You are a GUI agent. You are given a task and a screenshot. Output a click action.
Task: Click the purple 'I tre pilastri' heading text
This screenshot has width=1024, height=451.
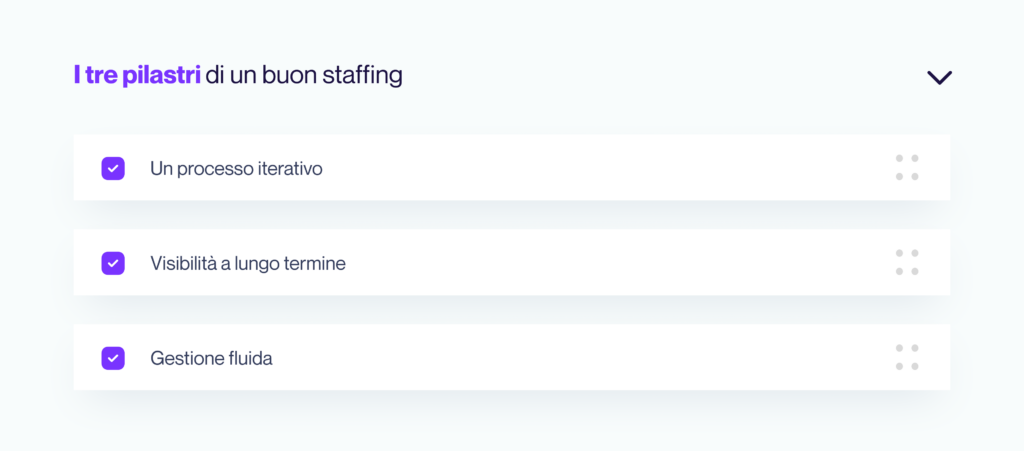pyautogui.click(x=137, y=75)
